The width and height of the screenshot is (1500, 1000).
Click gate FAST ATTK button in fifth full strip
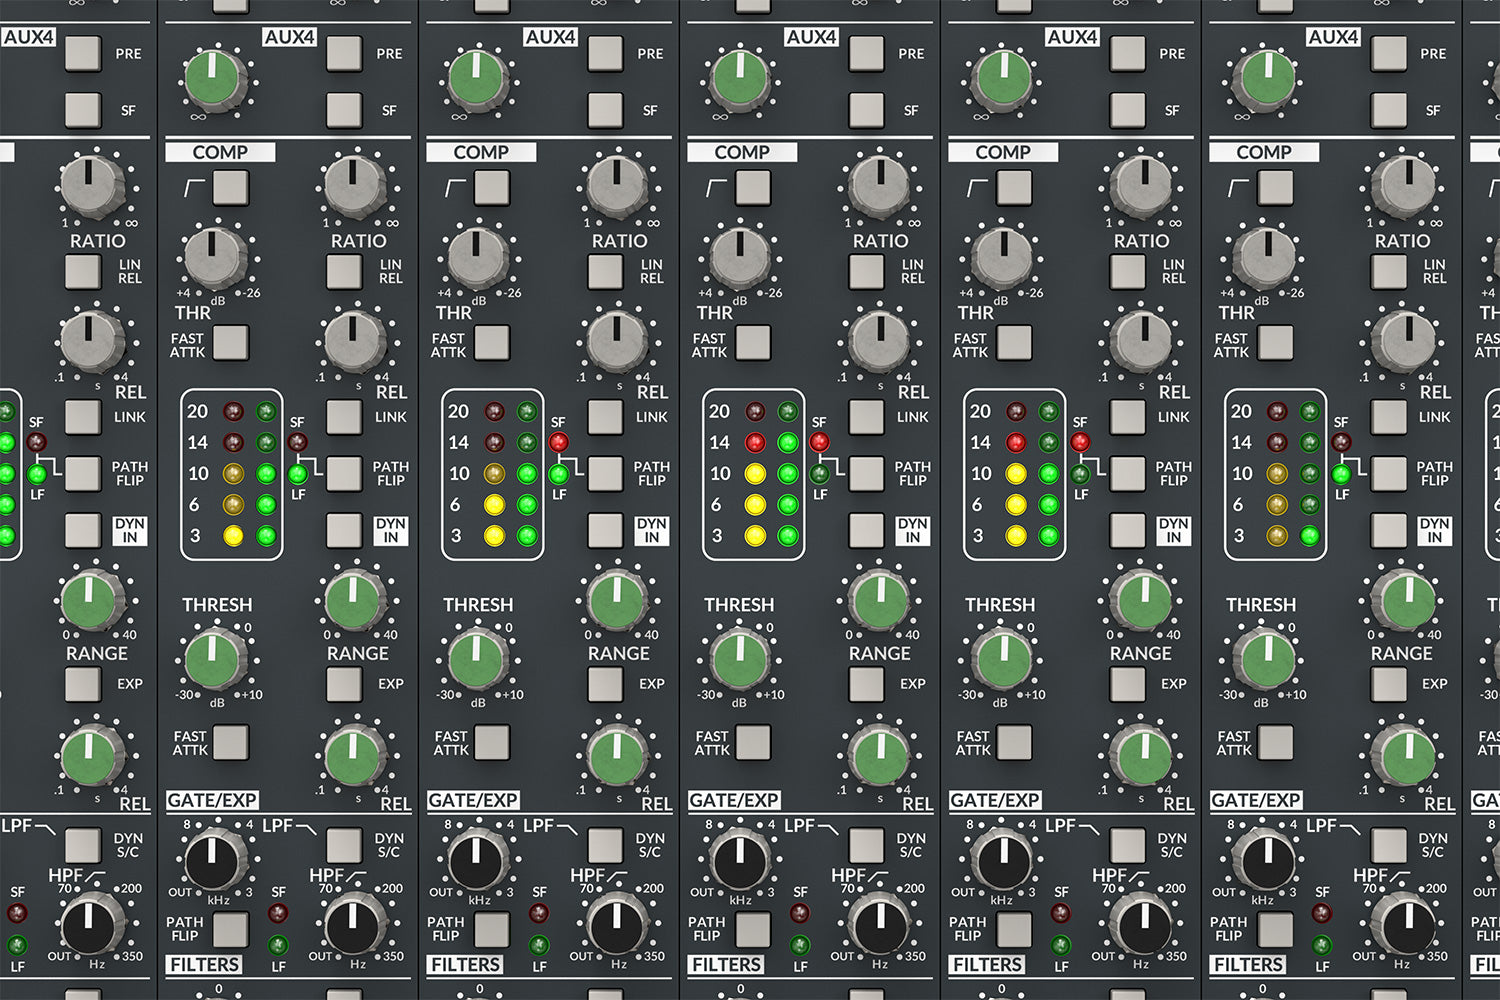[x=1275, y=742]
